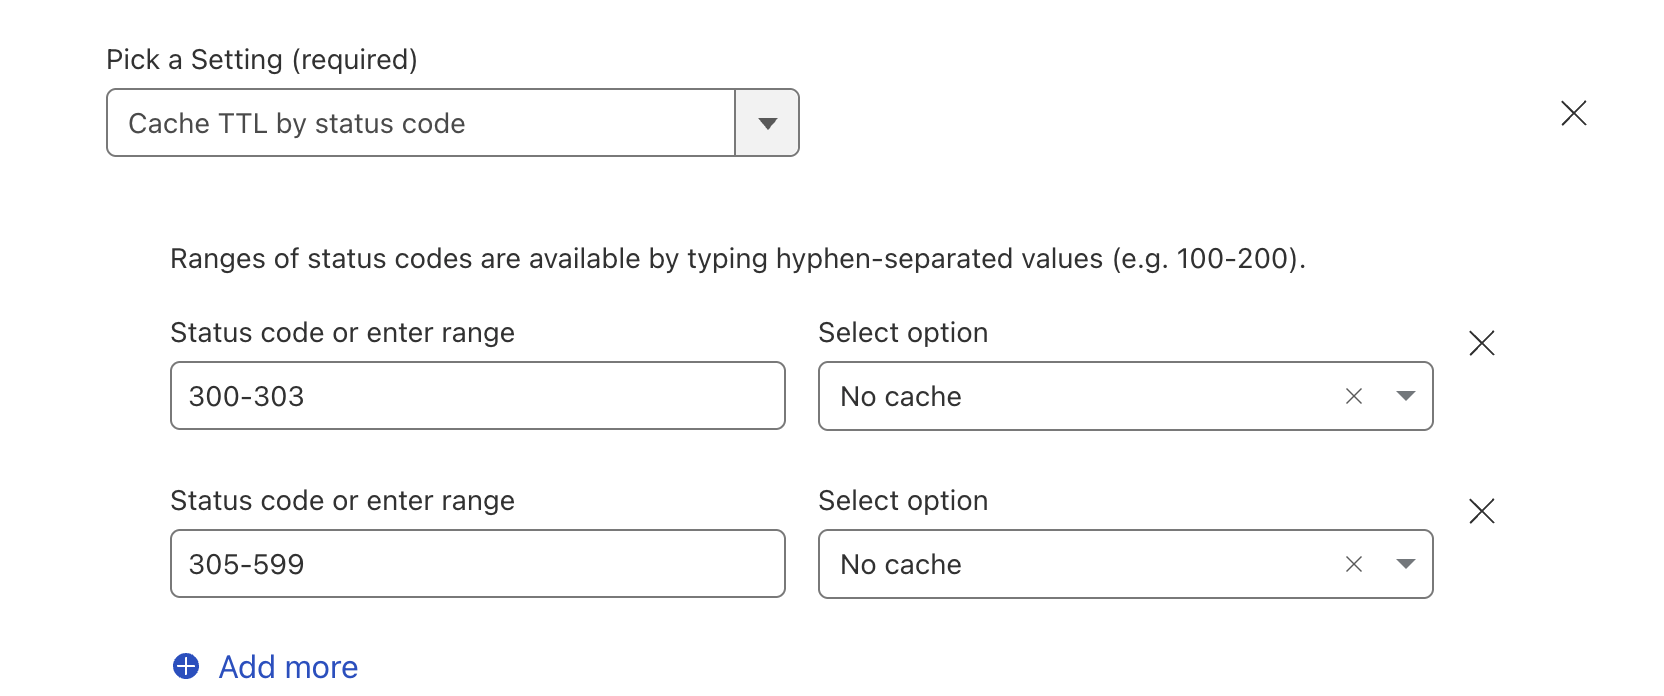Screen dimensions: 1664x696
Task: Focus the 300-303 status code input
Action: pos(477,397)
